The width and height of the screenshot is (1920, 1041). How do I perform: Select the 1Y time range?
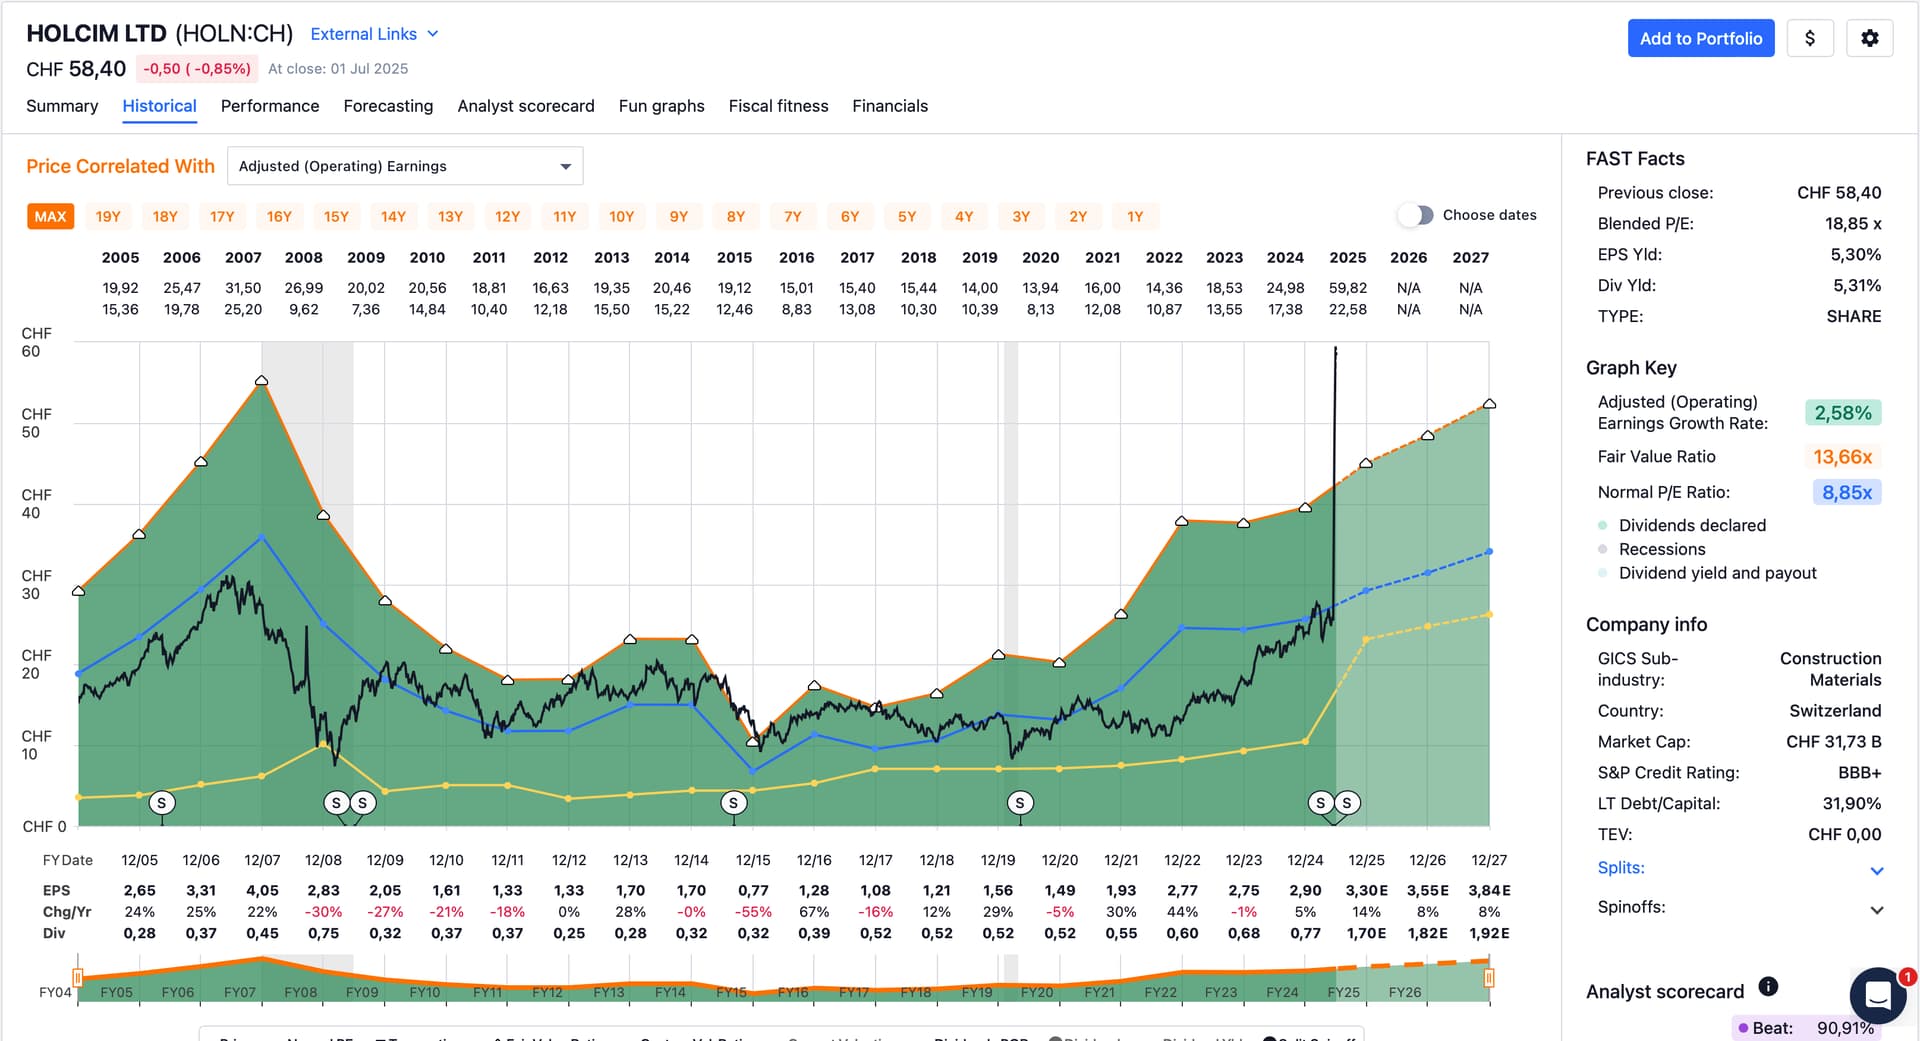[x=1135, y=216]
